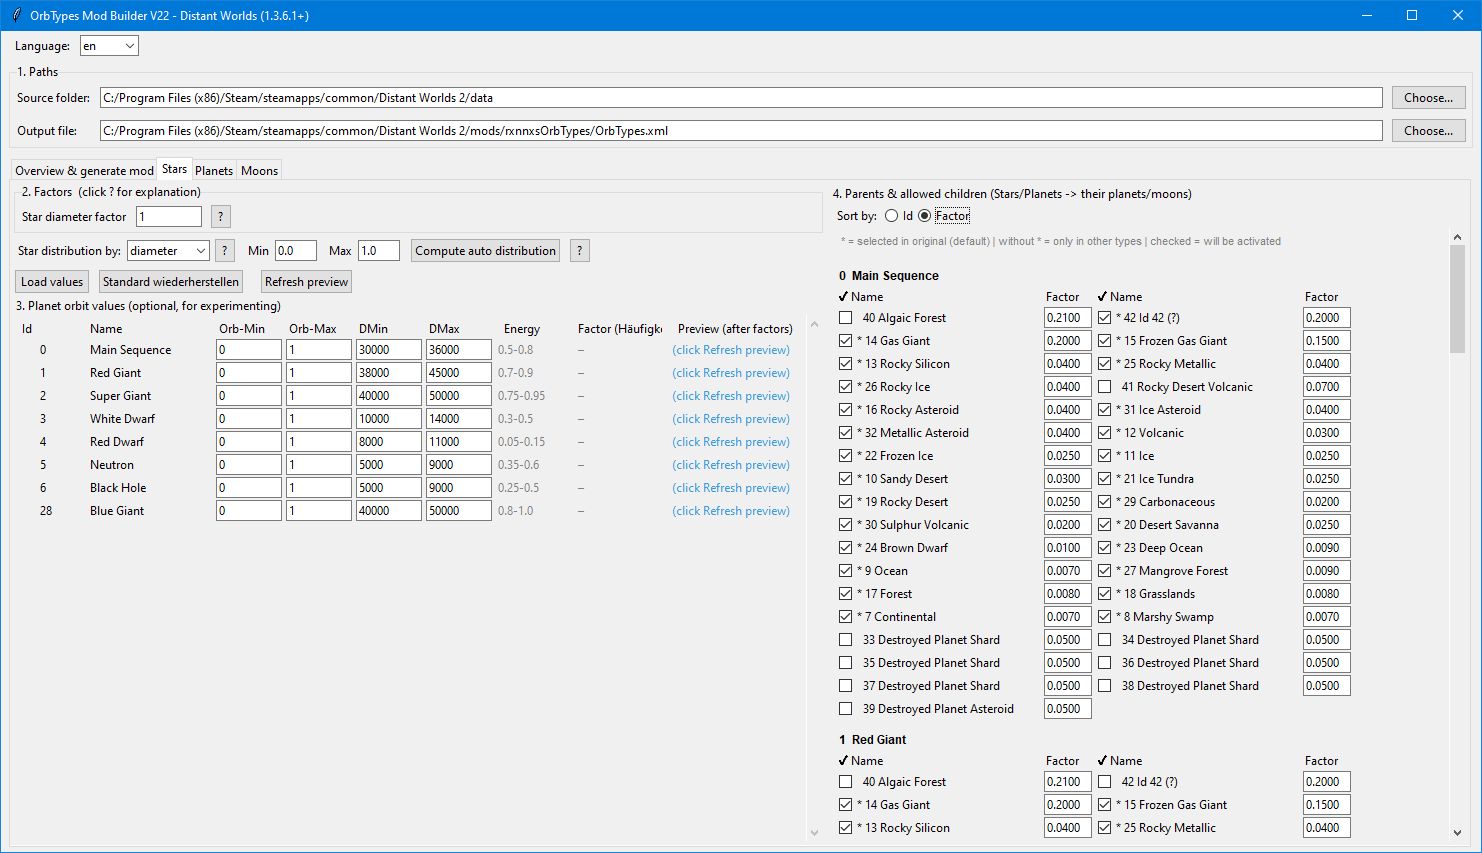
Task: Click the Super Giant row name
Action: [x=121, y=396]
